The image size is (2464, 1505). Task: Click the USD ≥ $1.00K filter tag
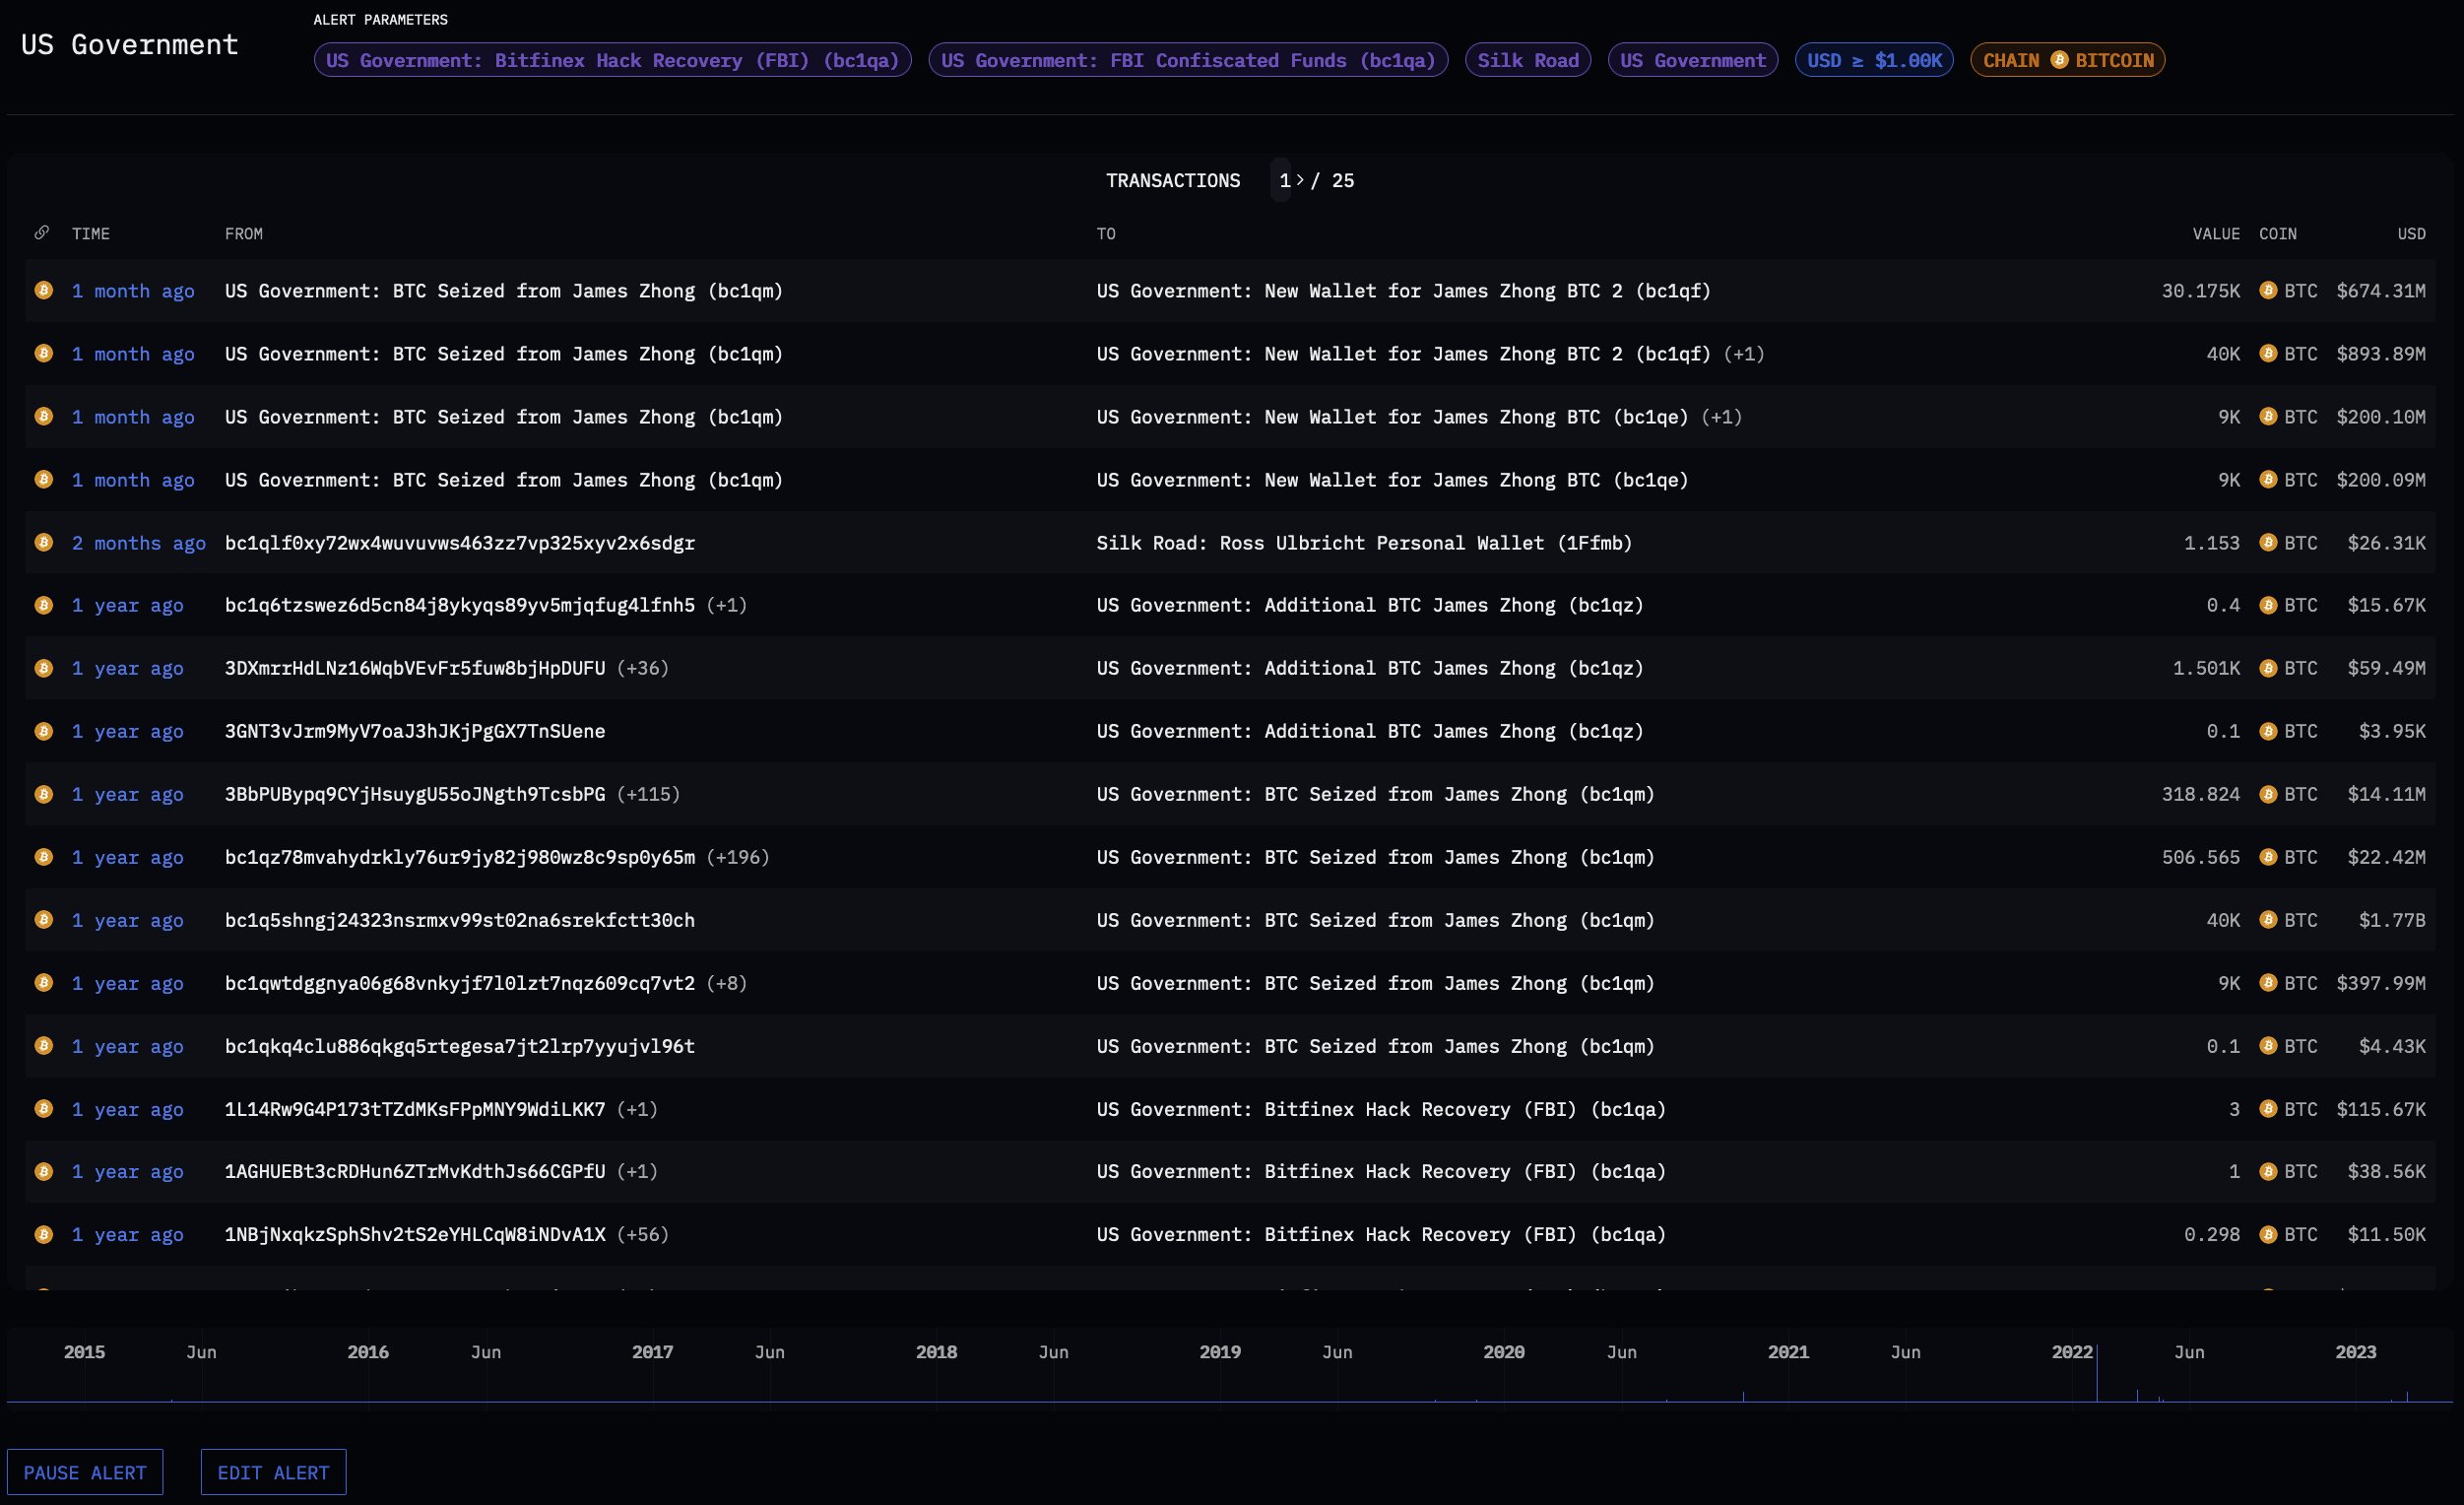1873,60
